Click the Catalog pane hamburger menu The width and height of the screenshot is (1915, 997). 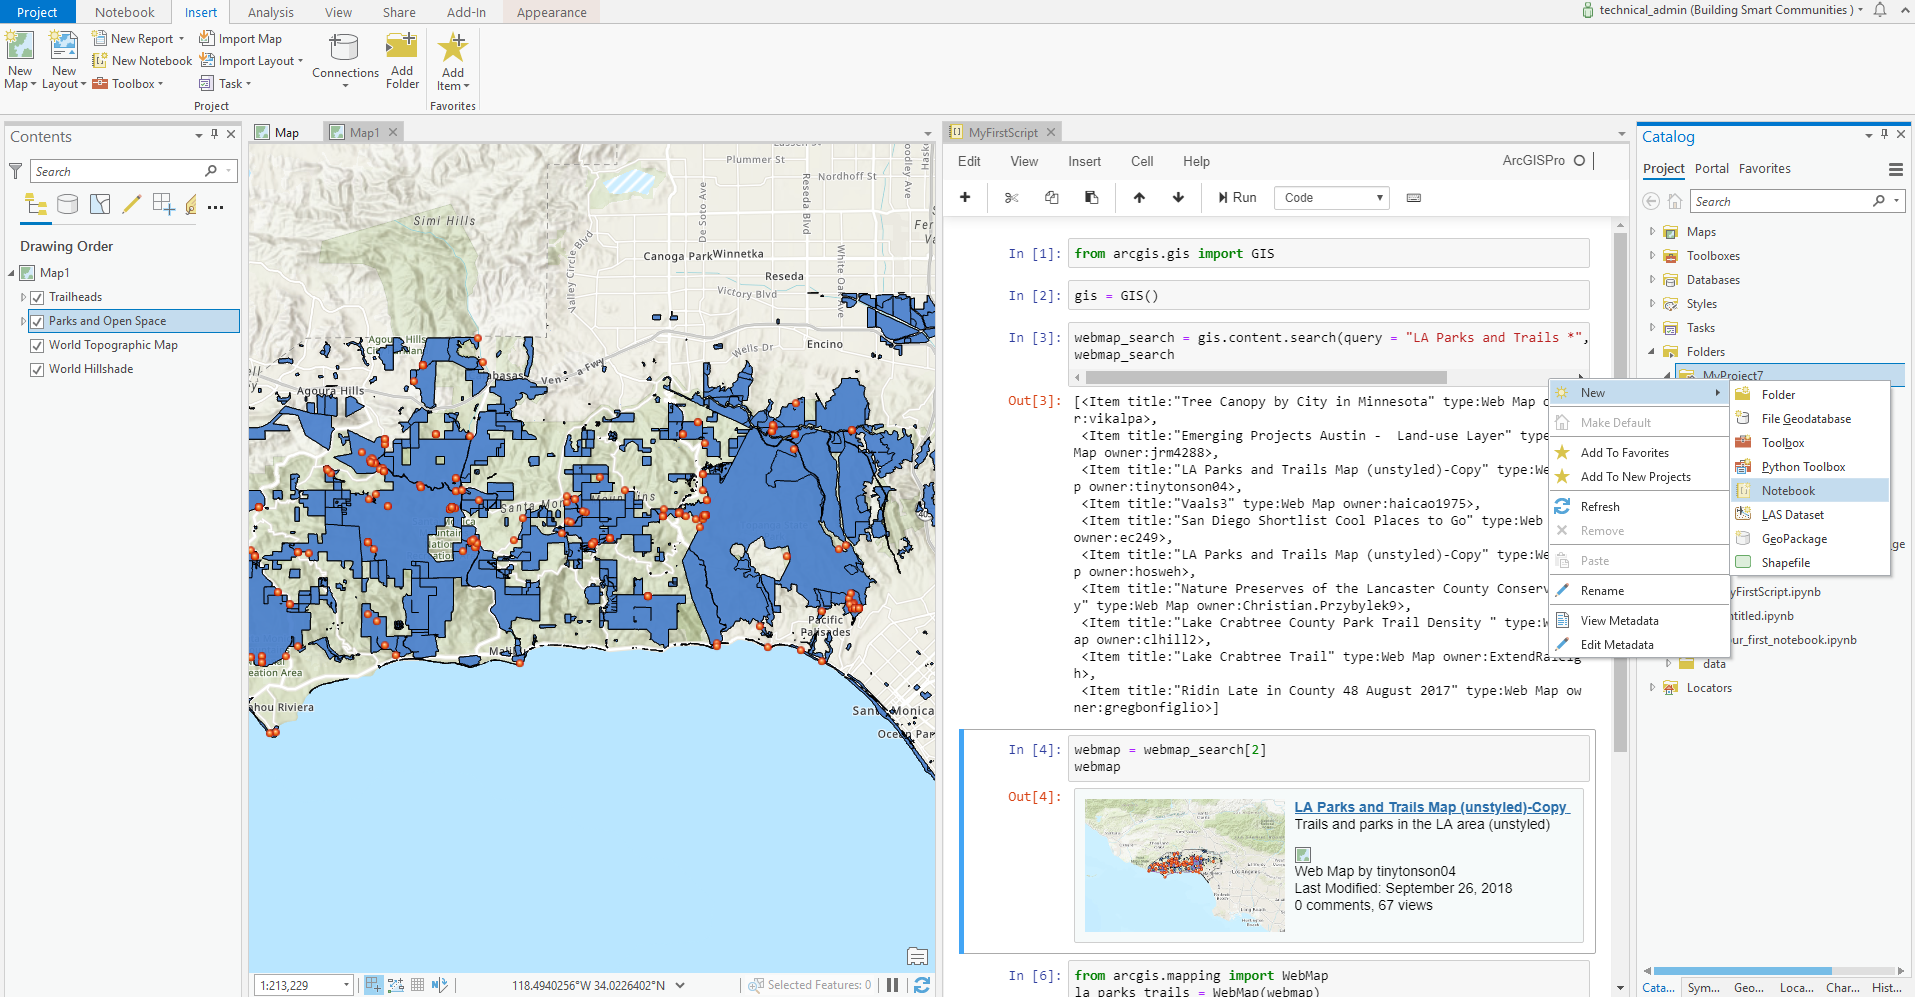pyautogui.click(x=1895, y=169)
